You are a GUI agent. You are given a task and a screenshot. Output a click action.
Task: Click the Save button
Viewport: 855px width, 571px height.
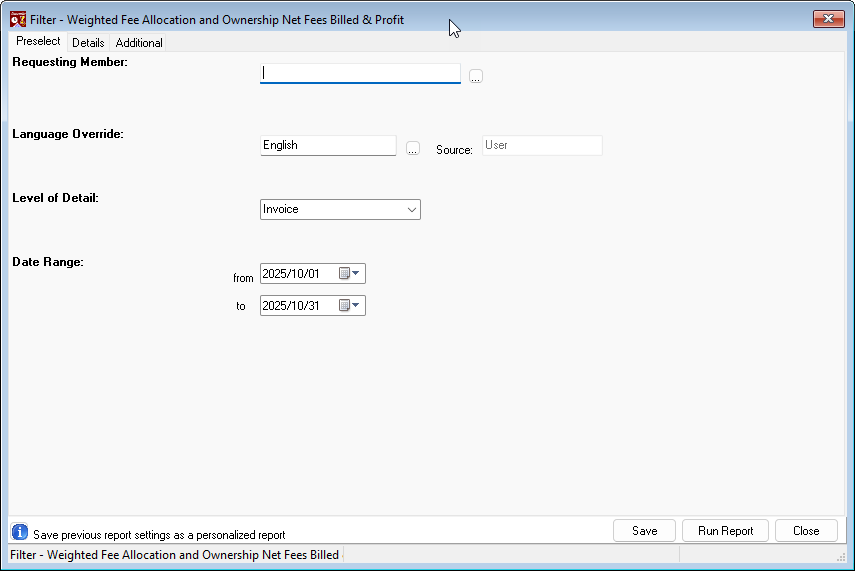[x=645, y=531]
